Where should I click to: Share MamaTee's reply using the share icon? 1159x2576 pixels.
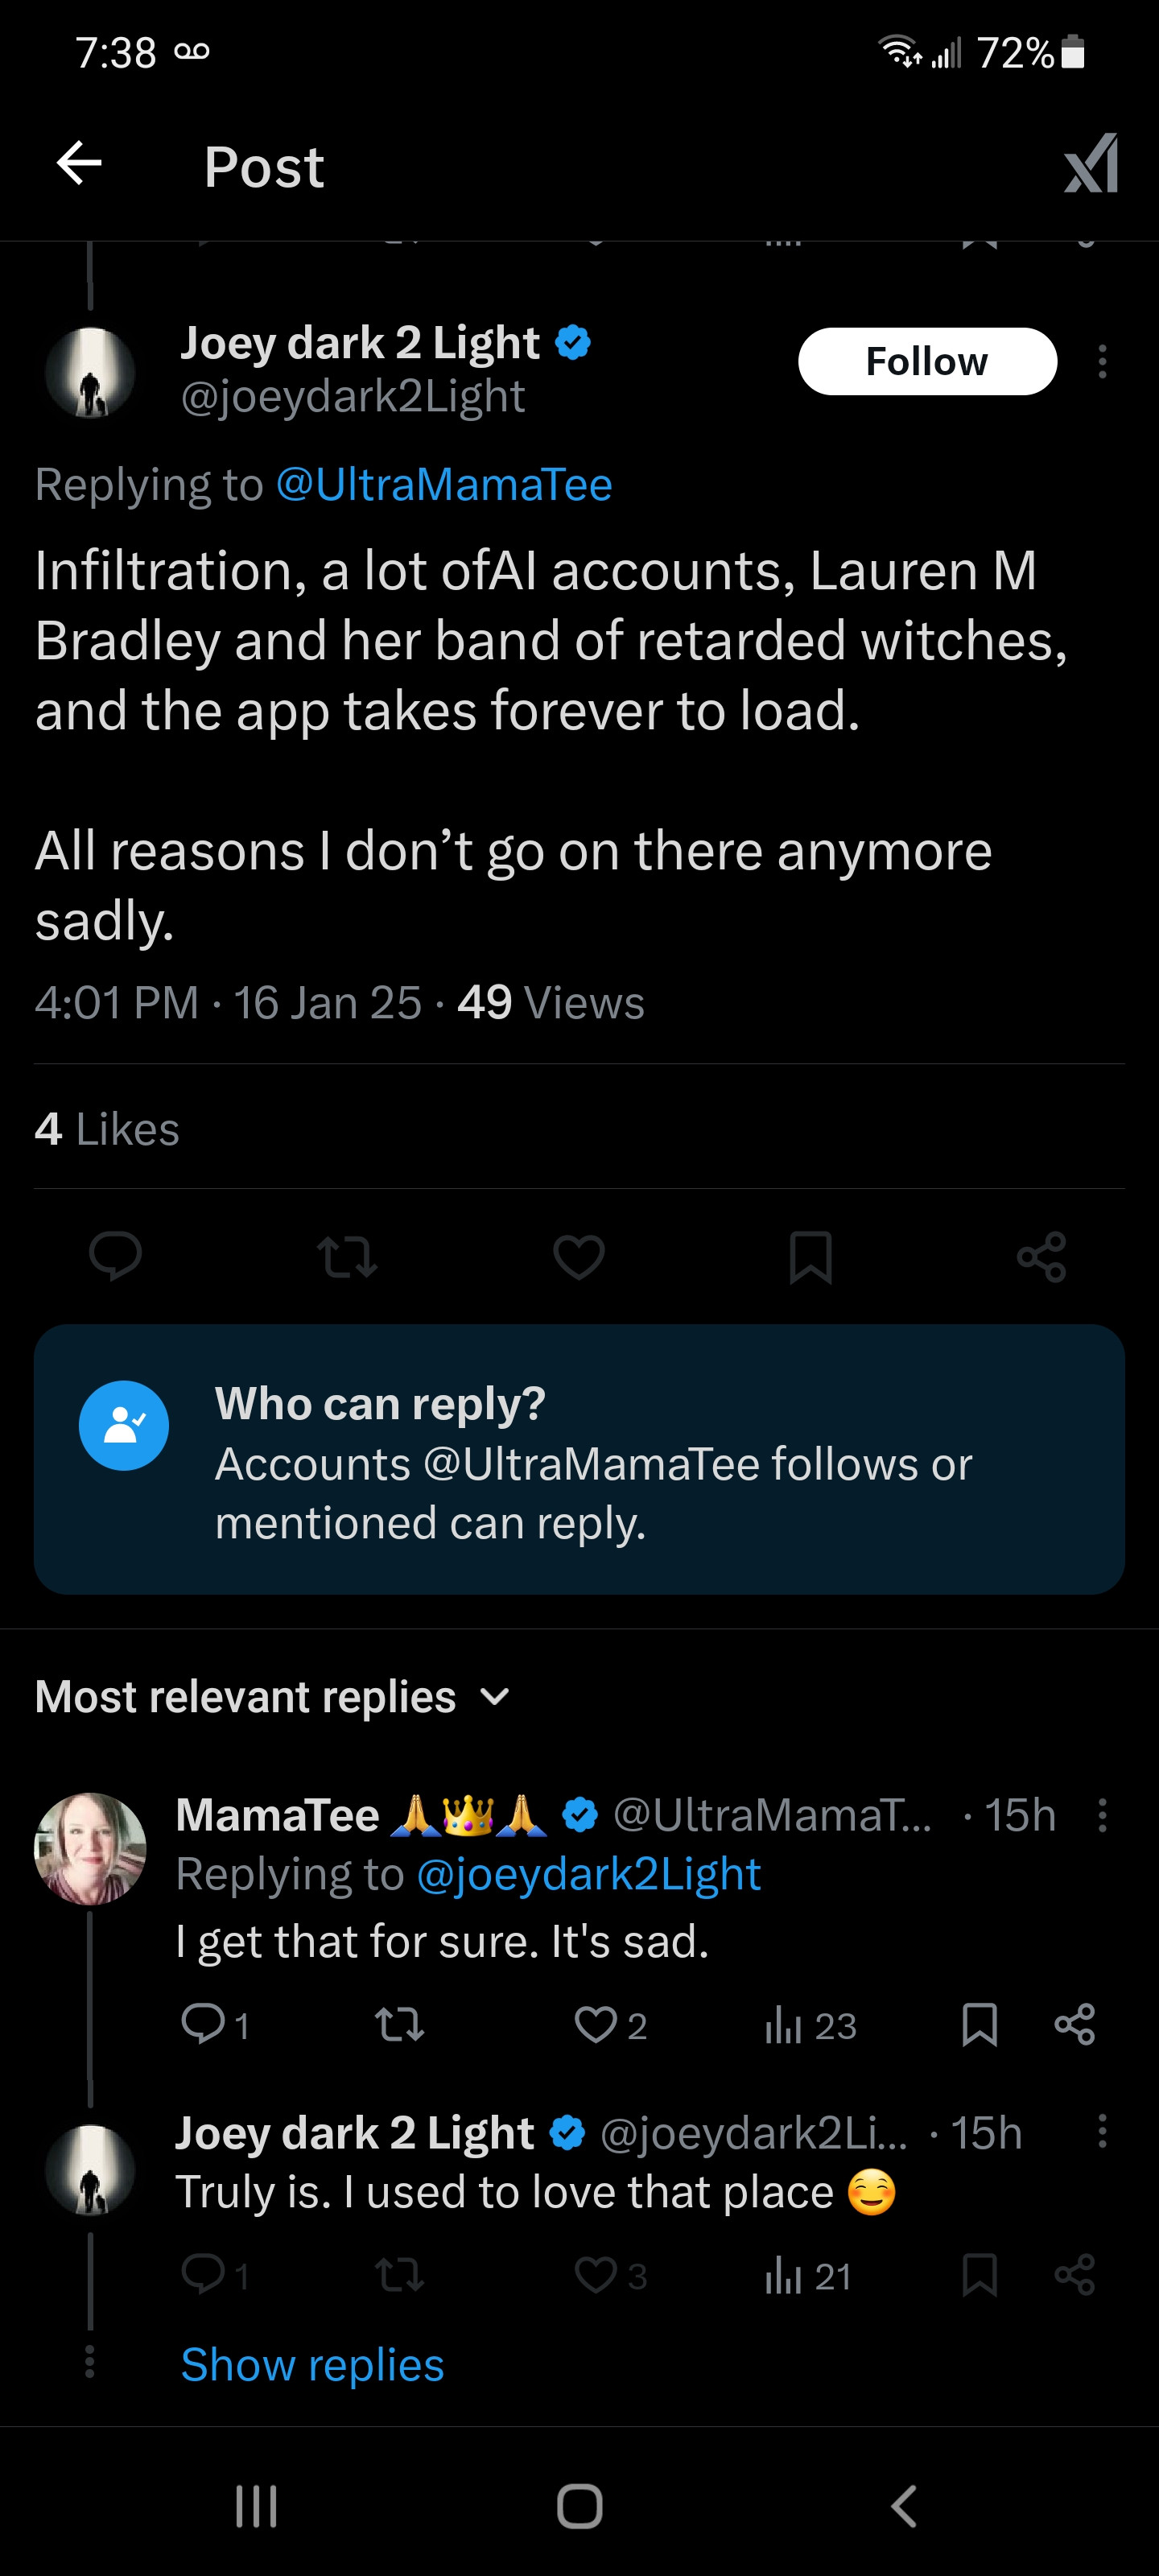point(1074,2024)
